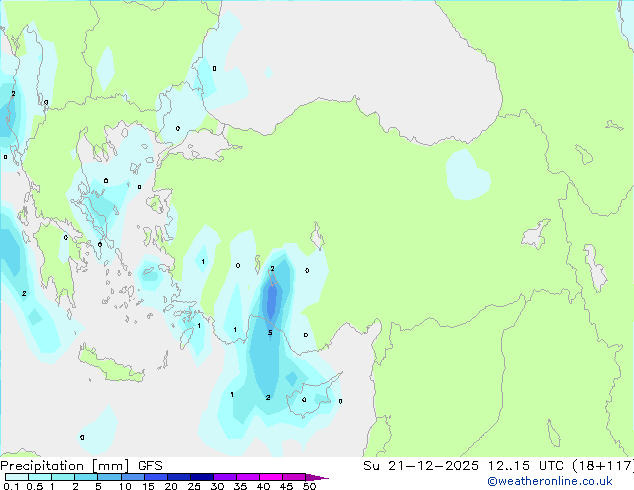
Task: Pick the 20–25 mm legend swatch
Action: pos(179,477)
